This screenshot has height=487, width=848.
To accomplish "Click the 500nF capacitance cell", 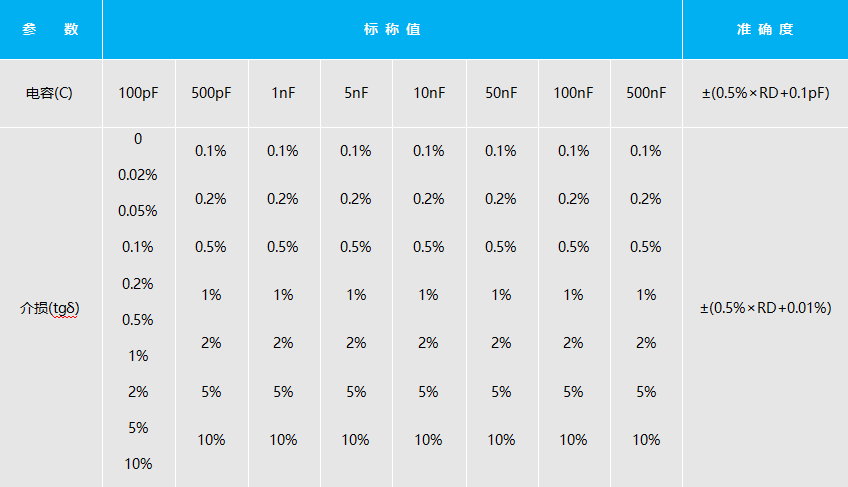I will [646, 93].
